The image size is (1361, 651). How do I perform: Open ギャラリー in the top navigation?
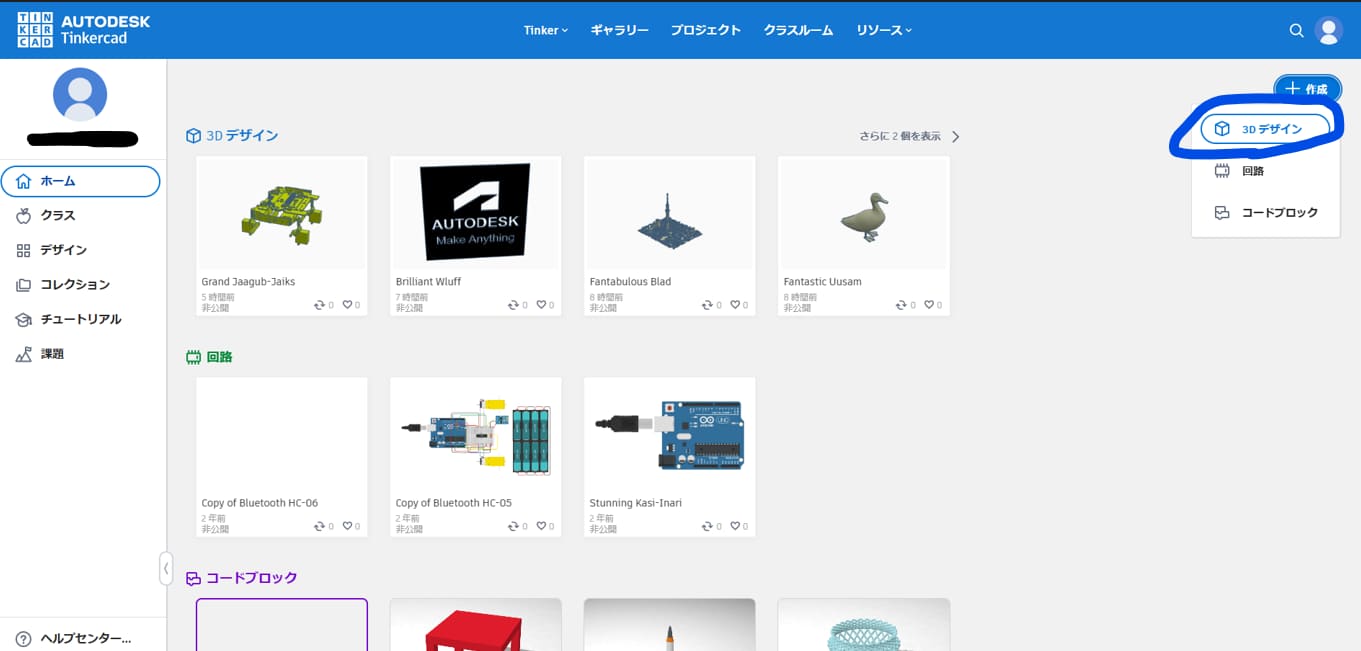pos(619,30)
